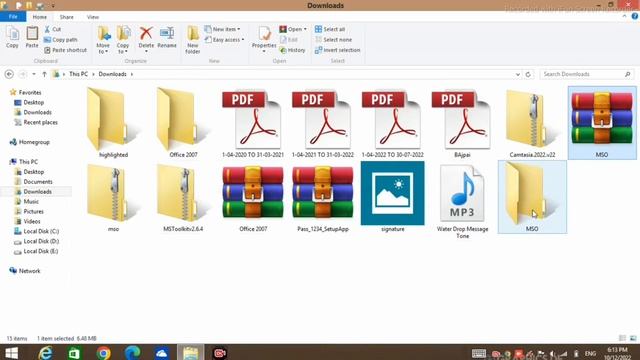Image resolution: width=640 pixels, height=360 pixels.
Task: Select the highlighted folder
Action: tap(113, 122)
